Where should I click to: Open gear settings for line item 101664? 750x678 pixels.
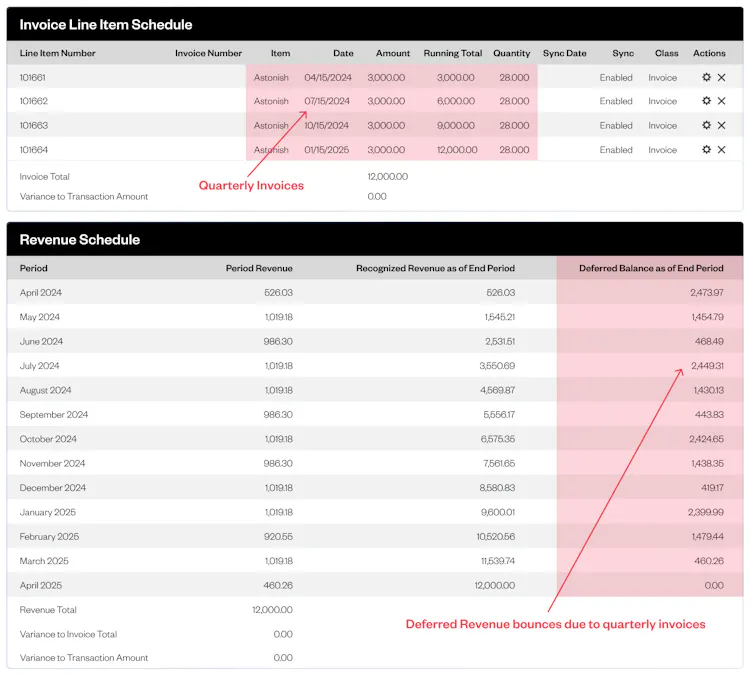tap(706, 149)
